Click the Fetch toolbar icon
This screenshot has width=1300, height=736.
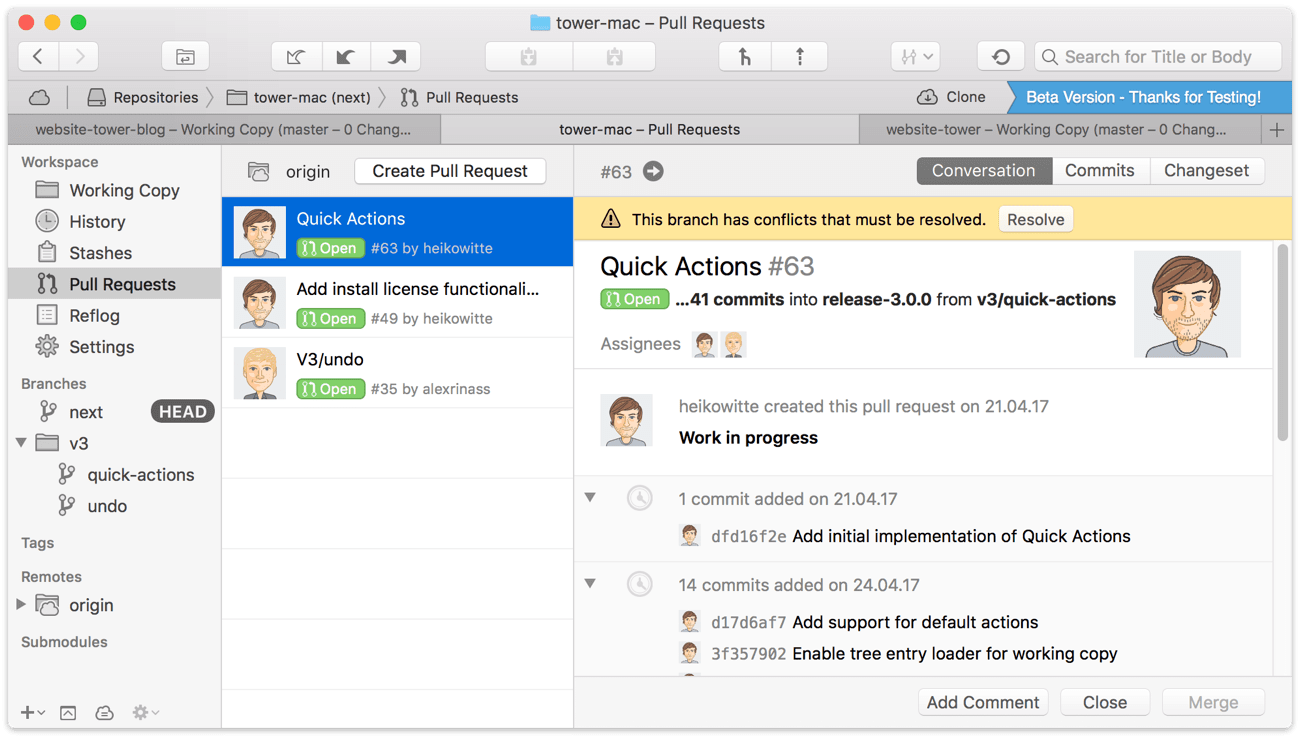pyautogui.click(x=296, y=57)
